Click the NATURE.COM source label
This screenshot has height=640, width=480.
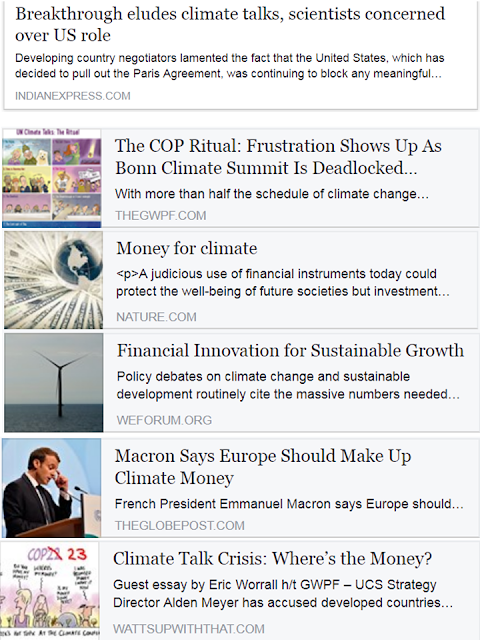156,317
